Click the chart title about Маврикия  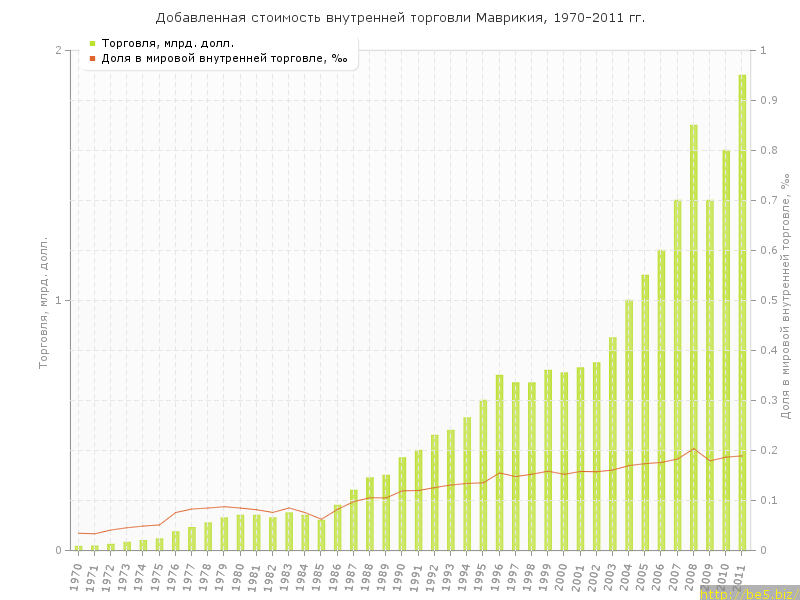tap(400, 18)
